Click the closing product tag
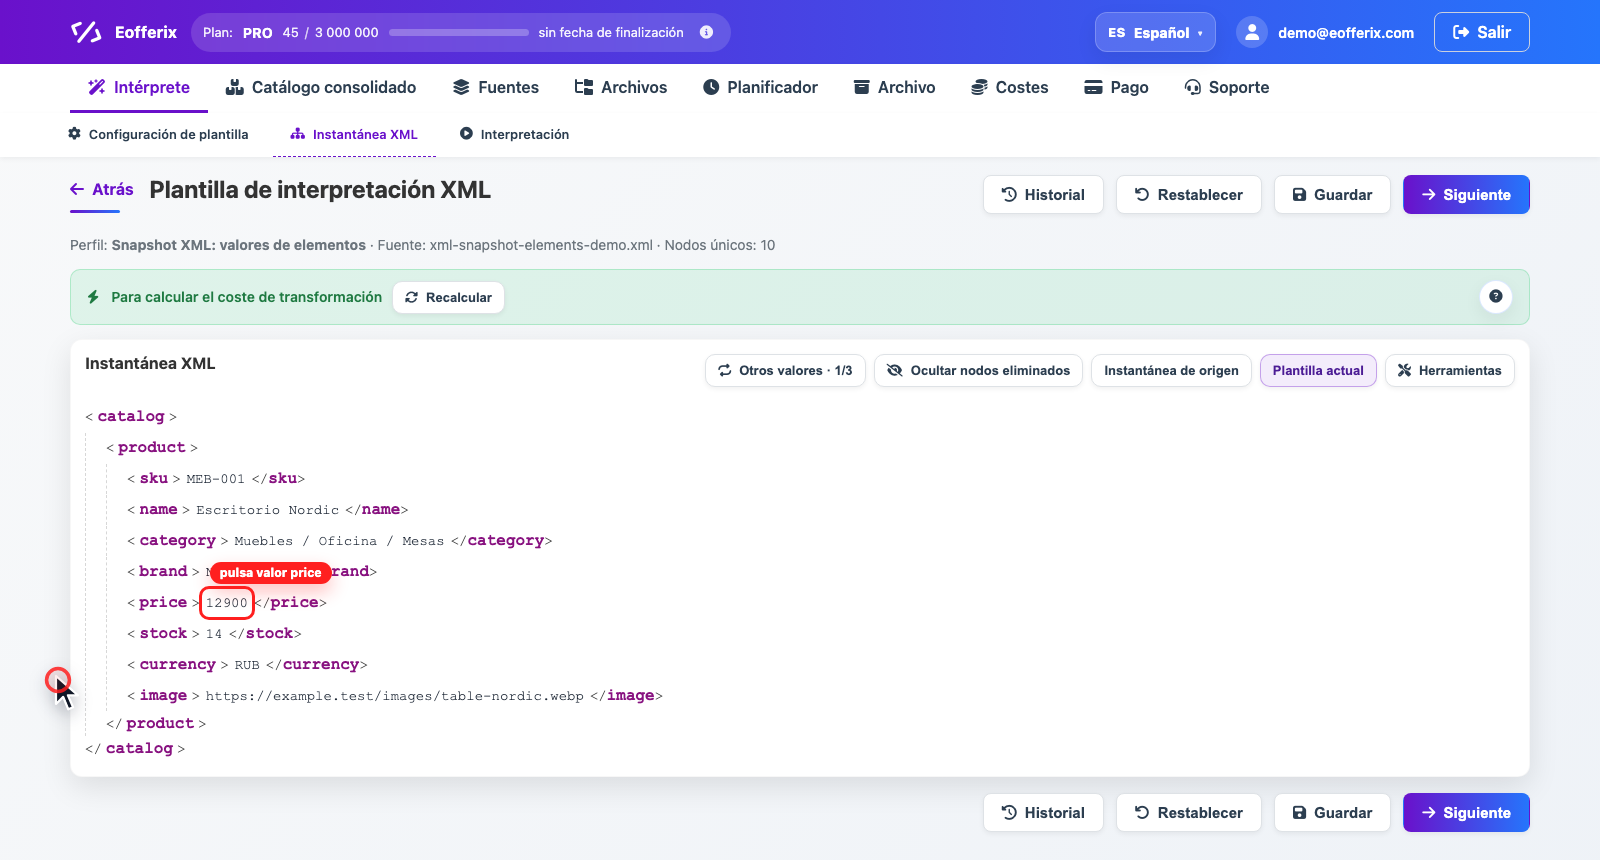 click(156, 723)
